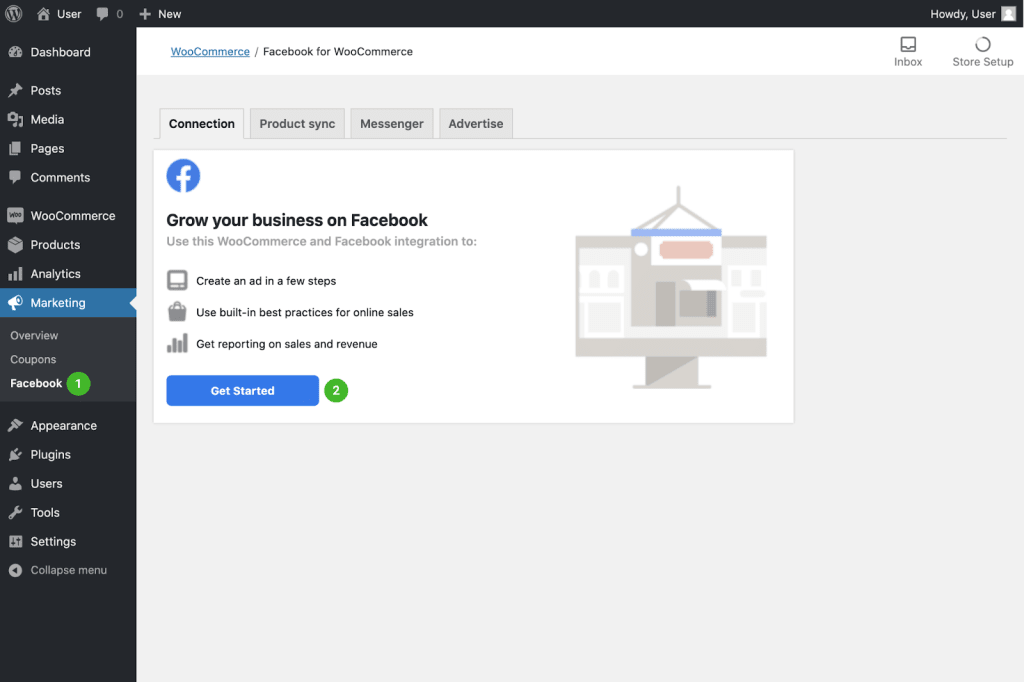This screenshot has height=682, width=1024.
Task: Click the Analytics bar chart icon
Action: [x=16, y=274]
